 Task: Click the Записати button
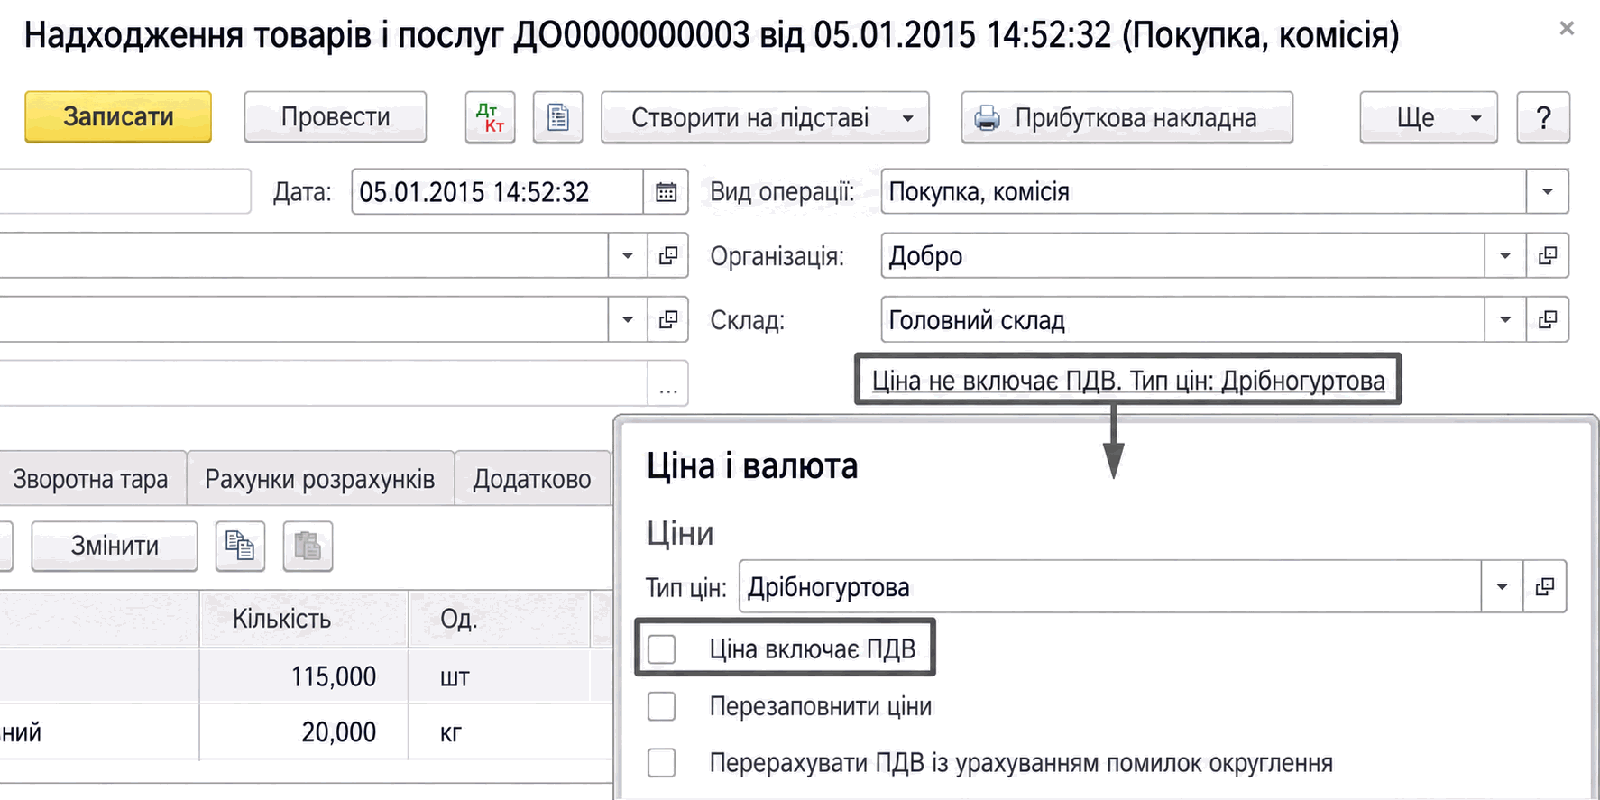(x=118, y=117)
